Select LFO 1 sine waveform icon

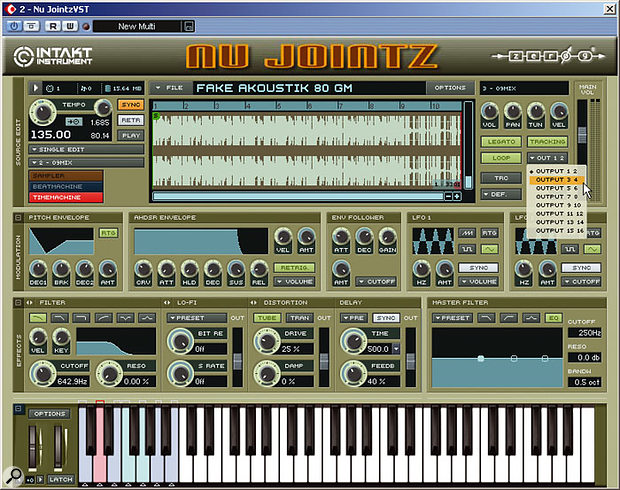tap(489, 249)
